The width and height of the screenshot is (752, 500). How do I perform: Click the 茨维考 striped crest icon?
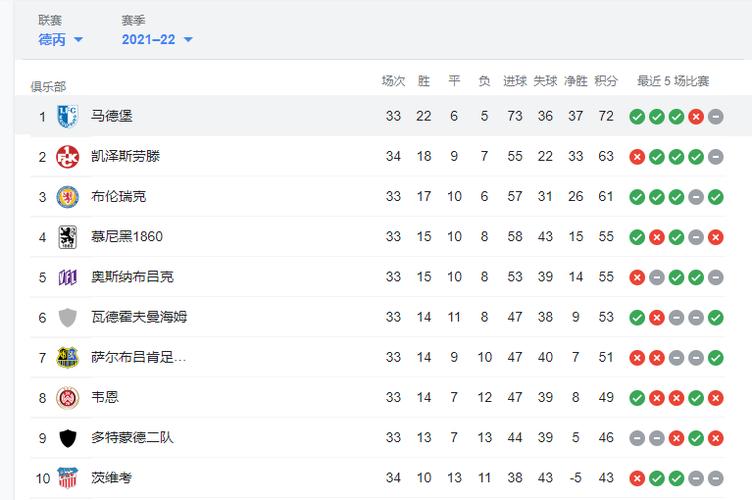pyautogui.click(x=67, y=477)
